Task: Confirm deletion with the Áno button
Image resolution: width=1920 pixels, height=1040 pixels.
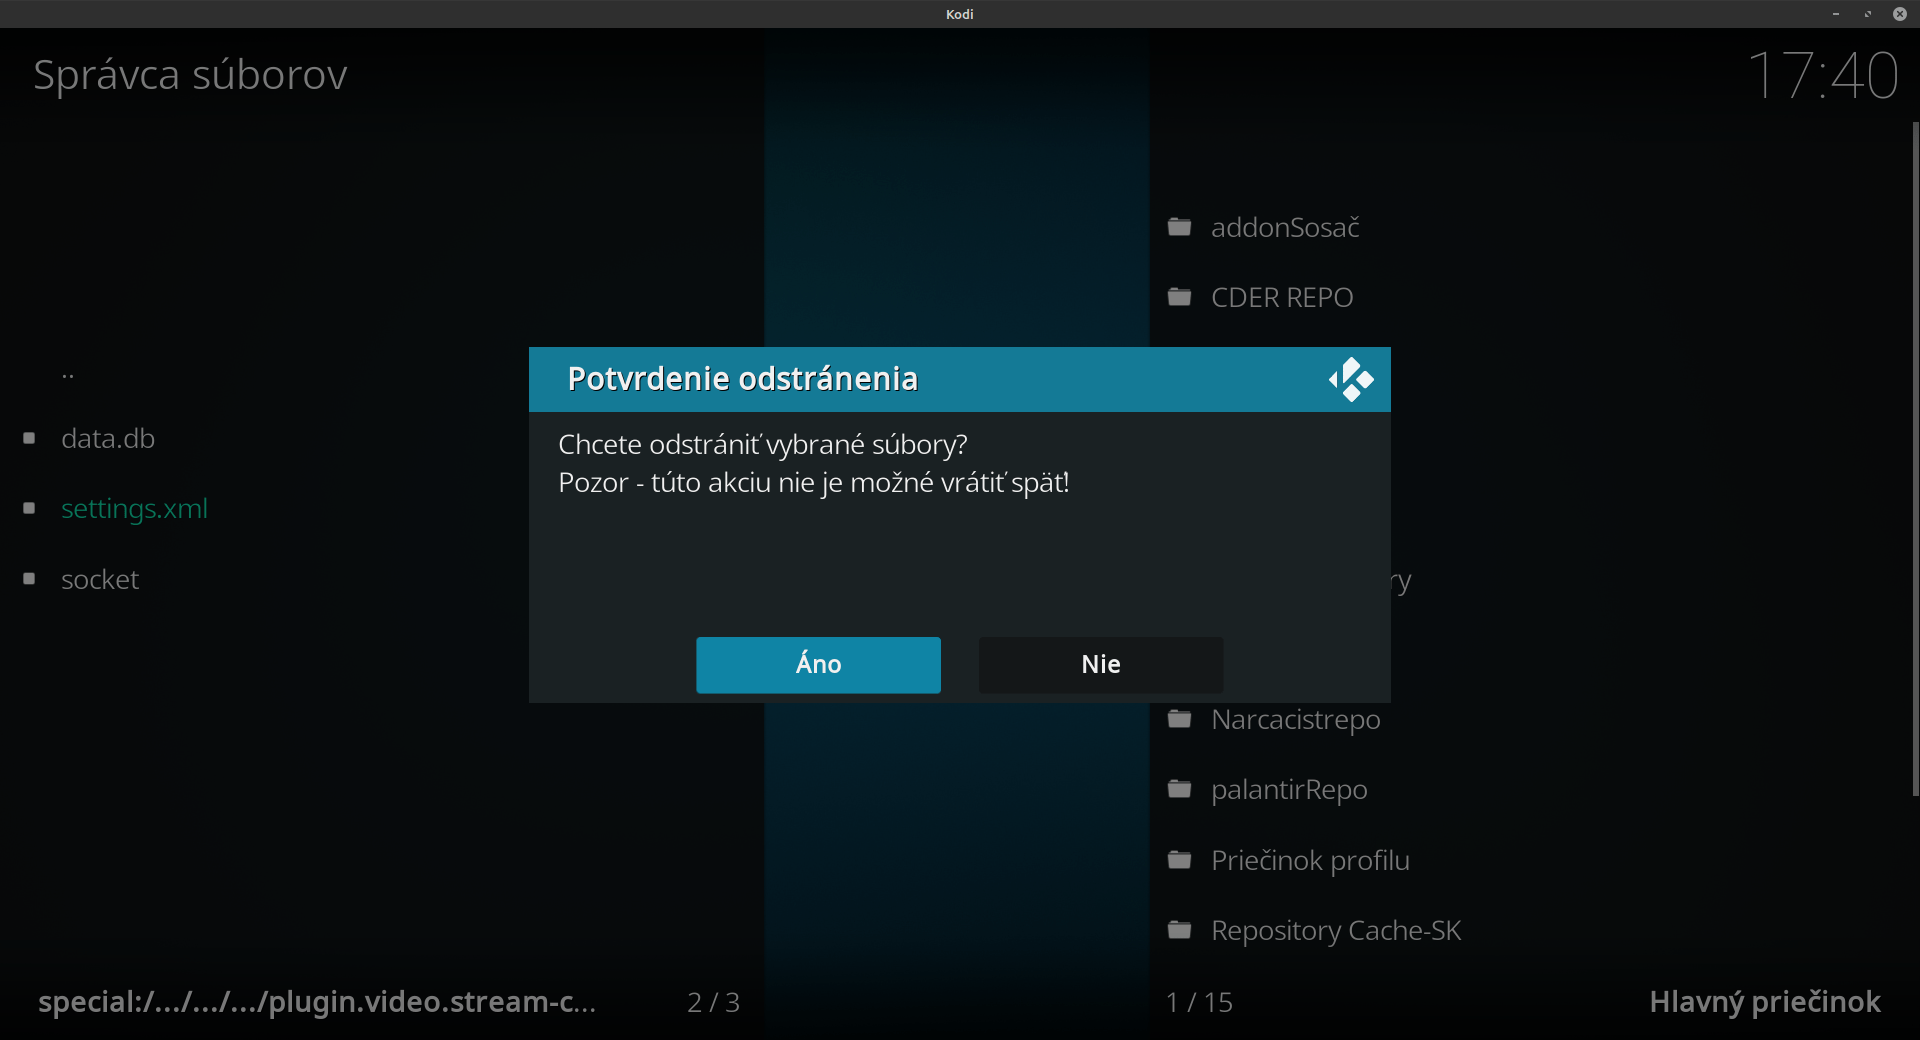Action: pyautogui.click(x=818, y=665)
